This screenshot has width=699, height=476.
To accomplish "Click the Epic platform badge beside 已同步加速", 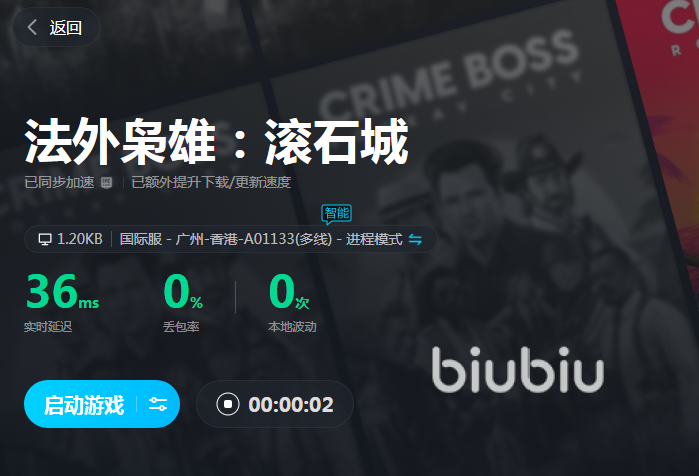I will [x=107, y=182].
